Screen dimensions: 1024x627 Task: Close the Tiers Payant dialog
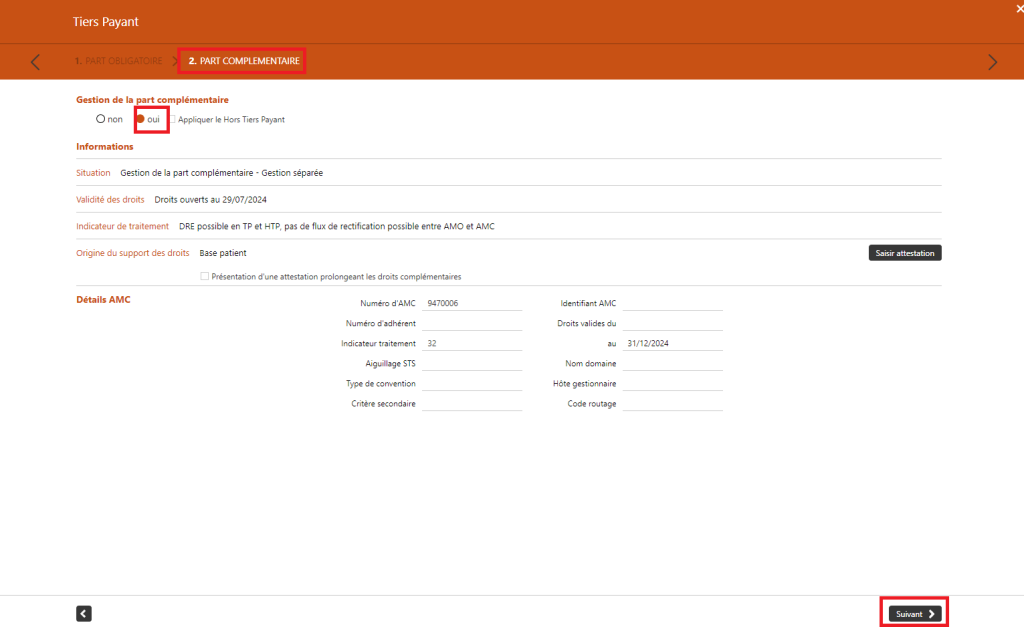[x=1019, y=8]
